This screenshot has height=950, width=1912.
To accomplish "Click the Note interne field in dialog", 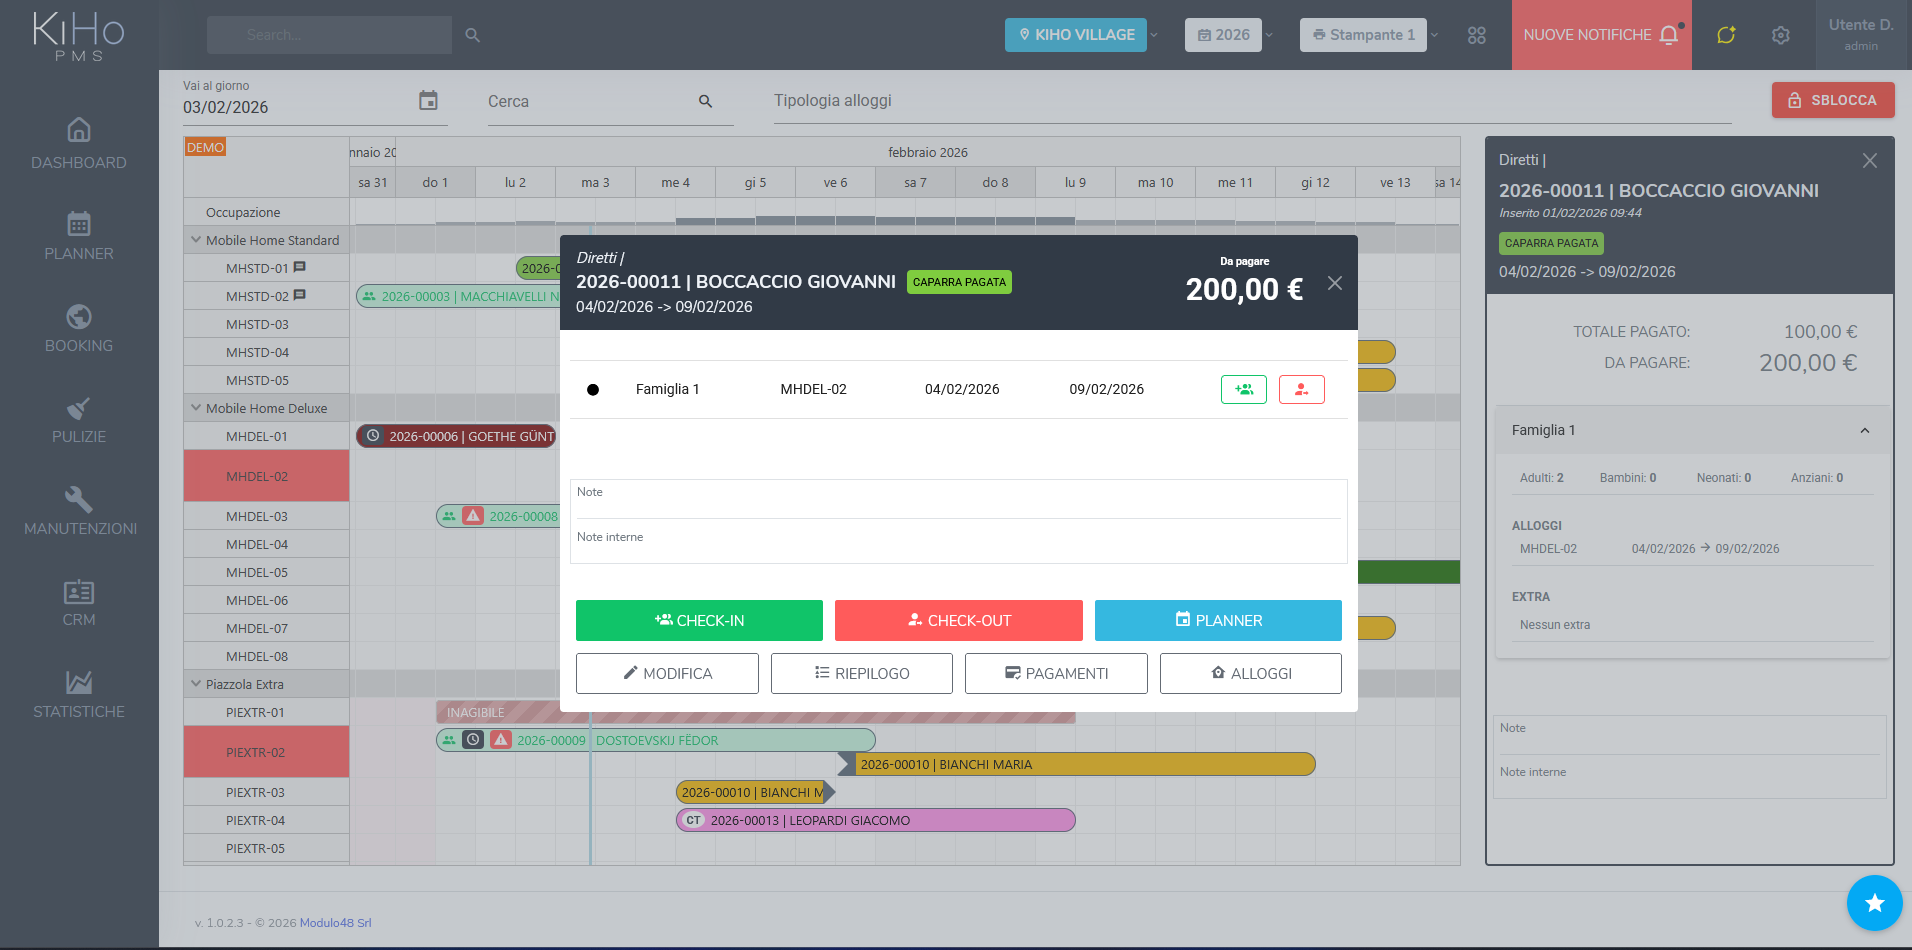I will pyautogui.click(x=958, y=543).
